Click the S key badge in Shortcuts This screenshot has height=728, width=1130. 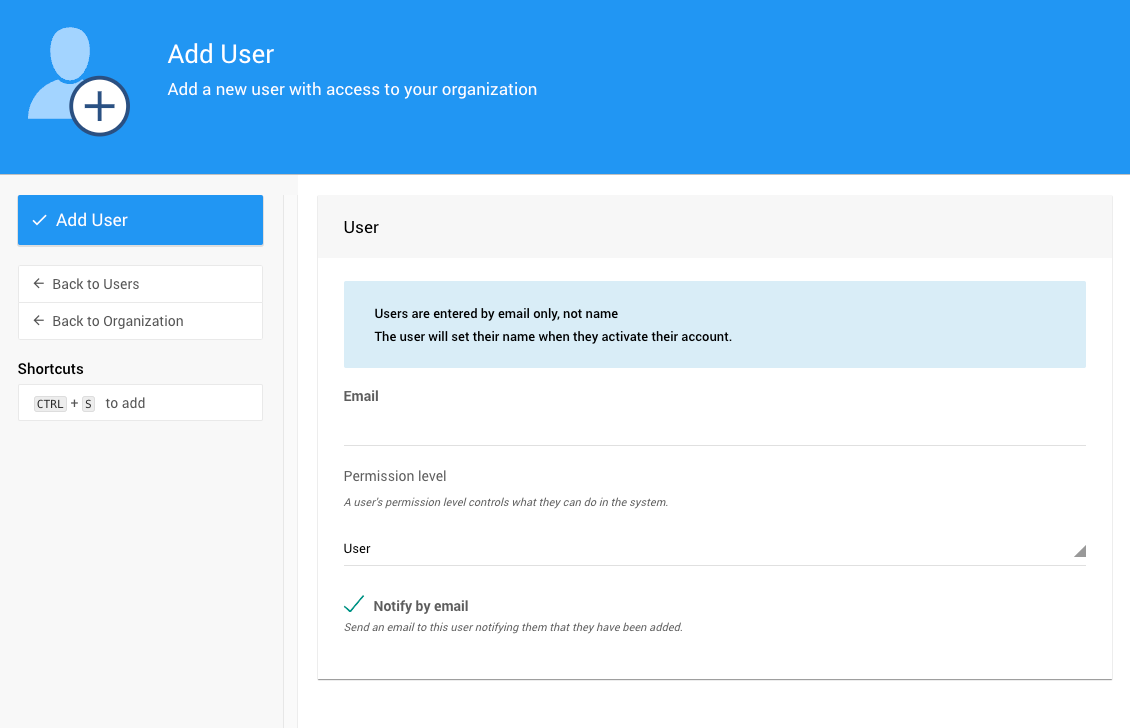point(88,404)
